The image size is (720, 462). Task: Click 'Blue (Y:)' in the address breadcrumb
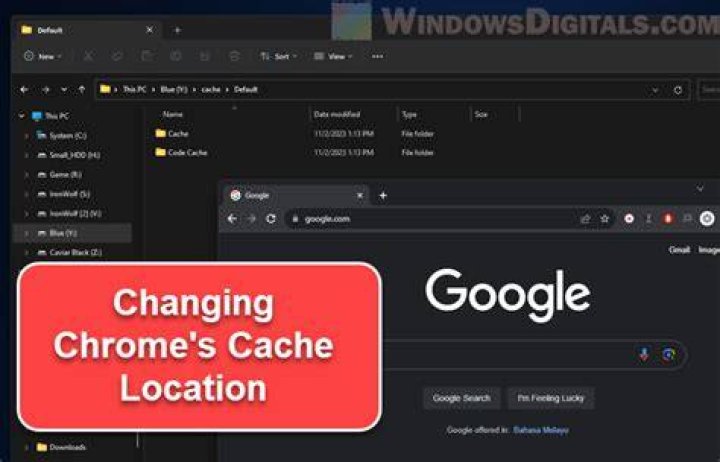point(174,90)
